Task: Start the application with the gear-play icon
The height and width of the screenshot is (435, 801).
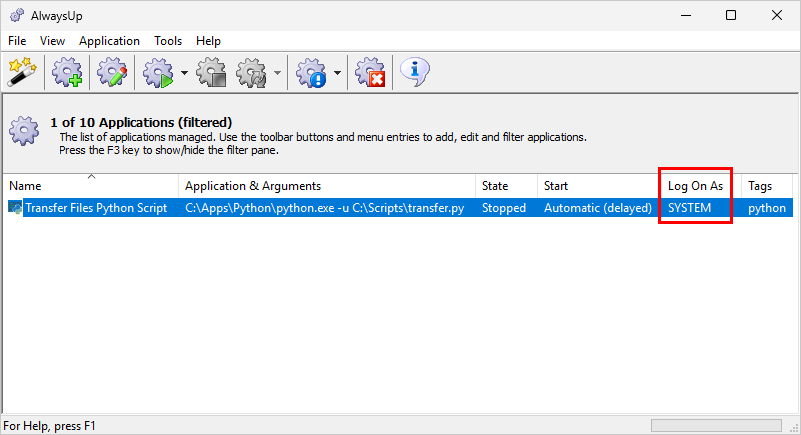Action: click(x=158, y=72)
